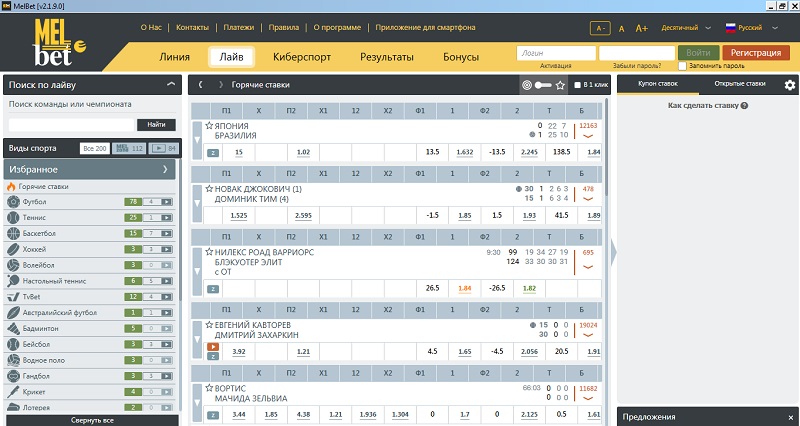Open the bet coupon settings gear
Viewport: 800px width, 426px height.
[790, 85]
